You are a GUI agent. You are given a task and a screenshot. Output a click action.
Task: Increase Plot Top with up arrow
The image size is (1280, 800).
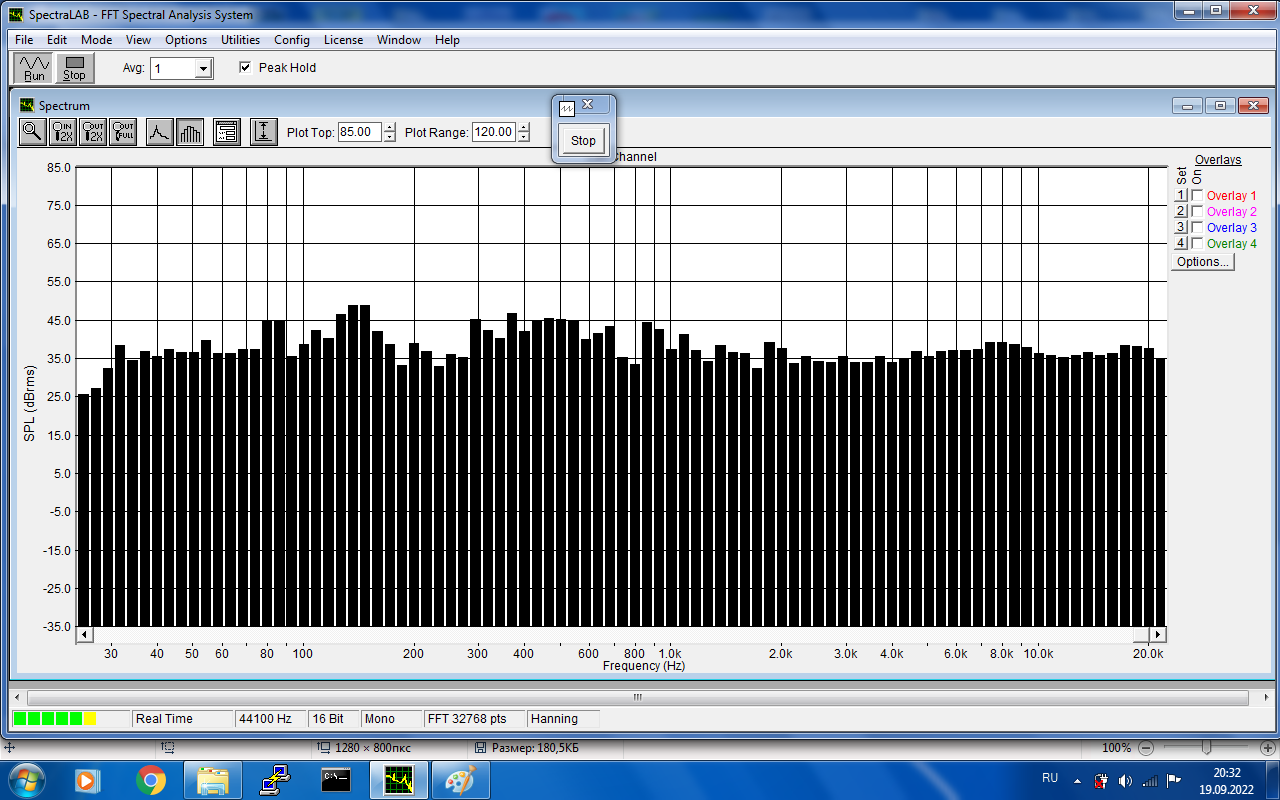click(x=389, y=127)
